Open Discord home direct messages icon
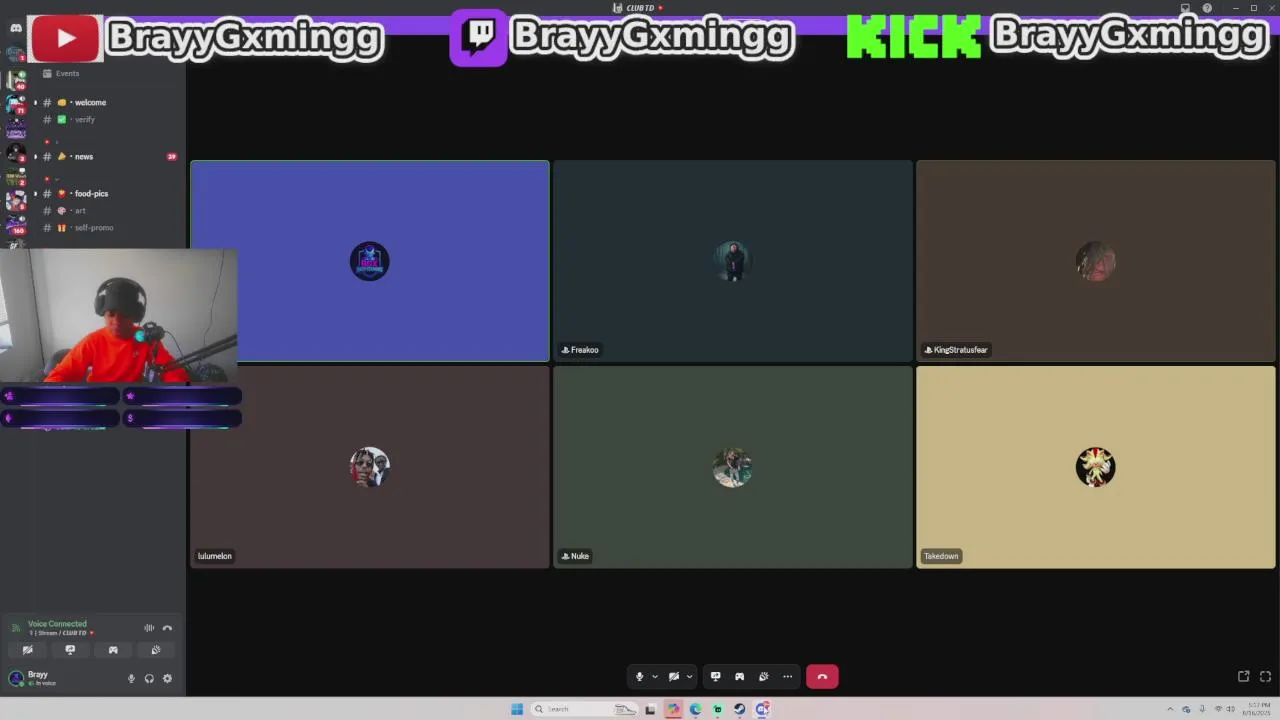 (15, 28)
